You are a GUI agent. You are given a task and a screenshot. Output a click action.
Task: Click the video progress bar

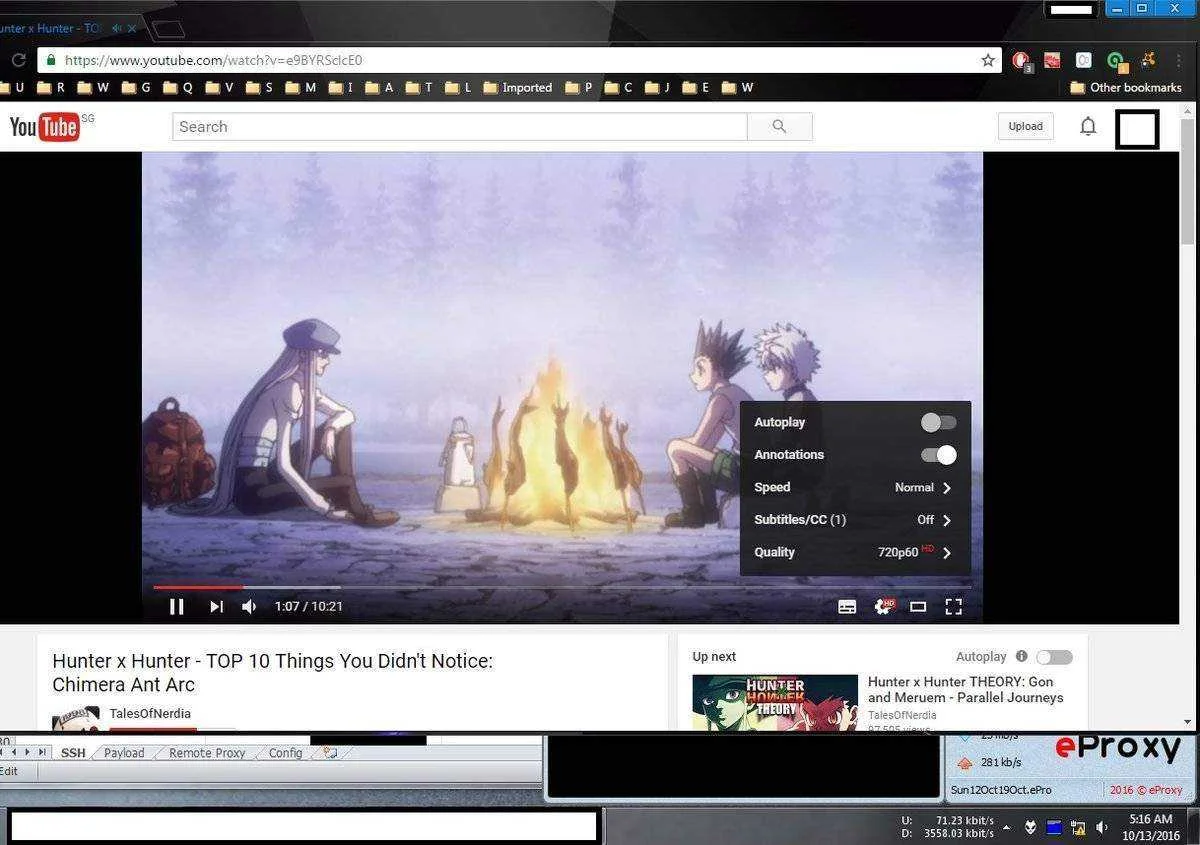click(x=561, y=587)
